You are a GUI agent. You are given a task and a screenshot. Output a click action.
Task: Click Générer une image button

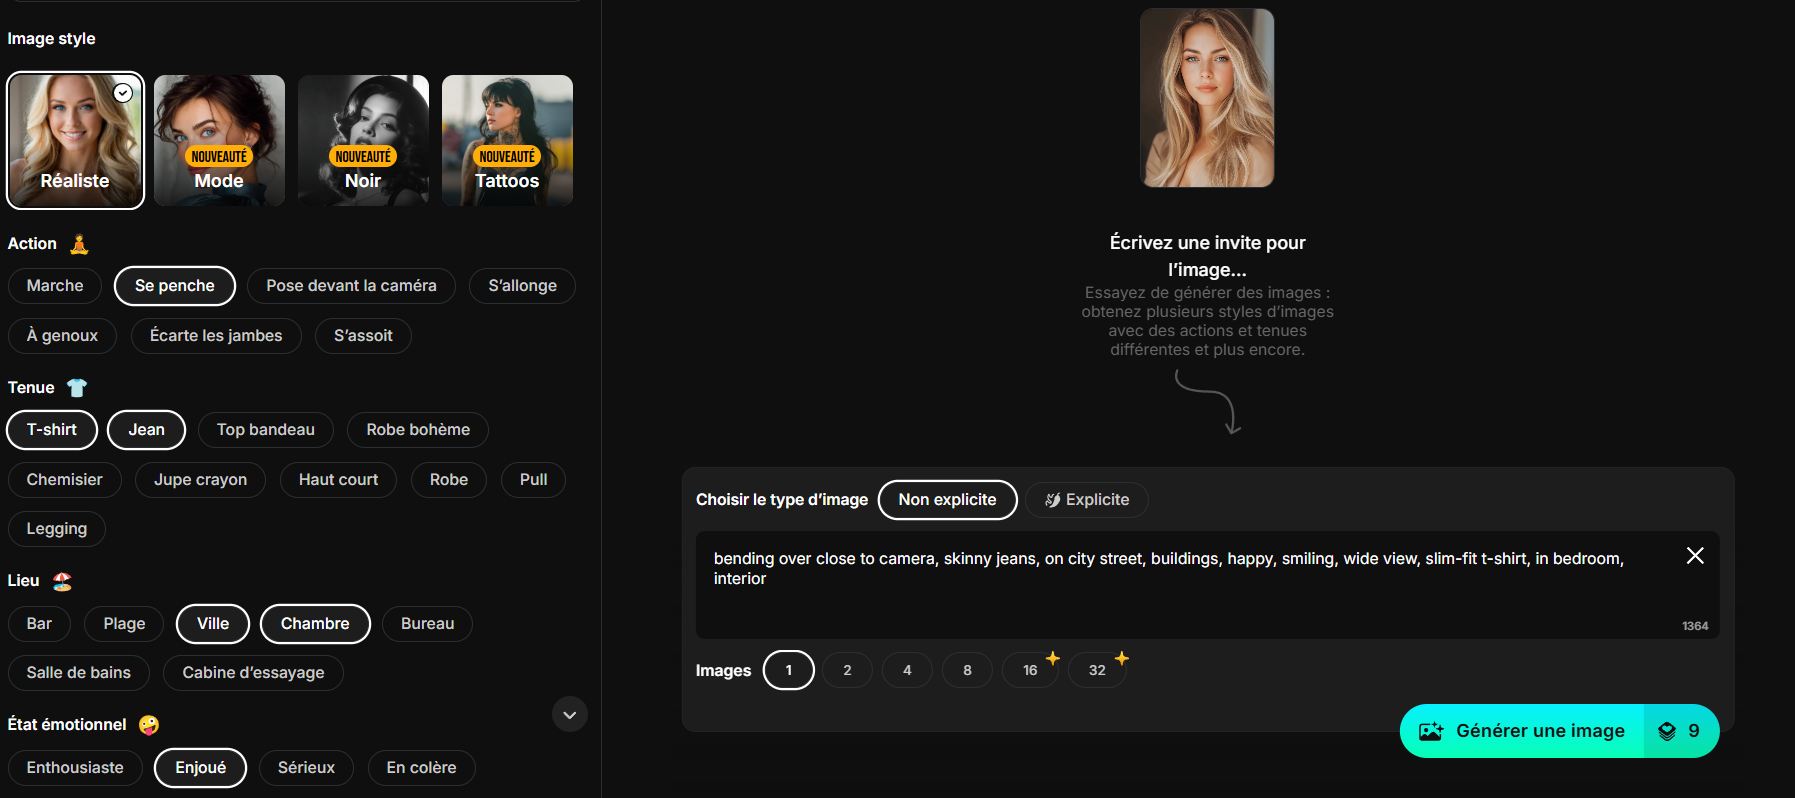point(1559,731)
